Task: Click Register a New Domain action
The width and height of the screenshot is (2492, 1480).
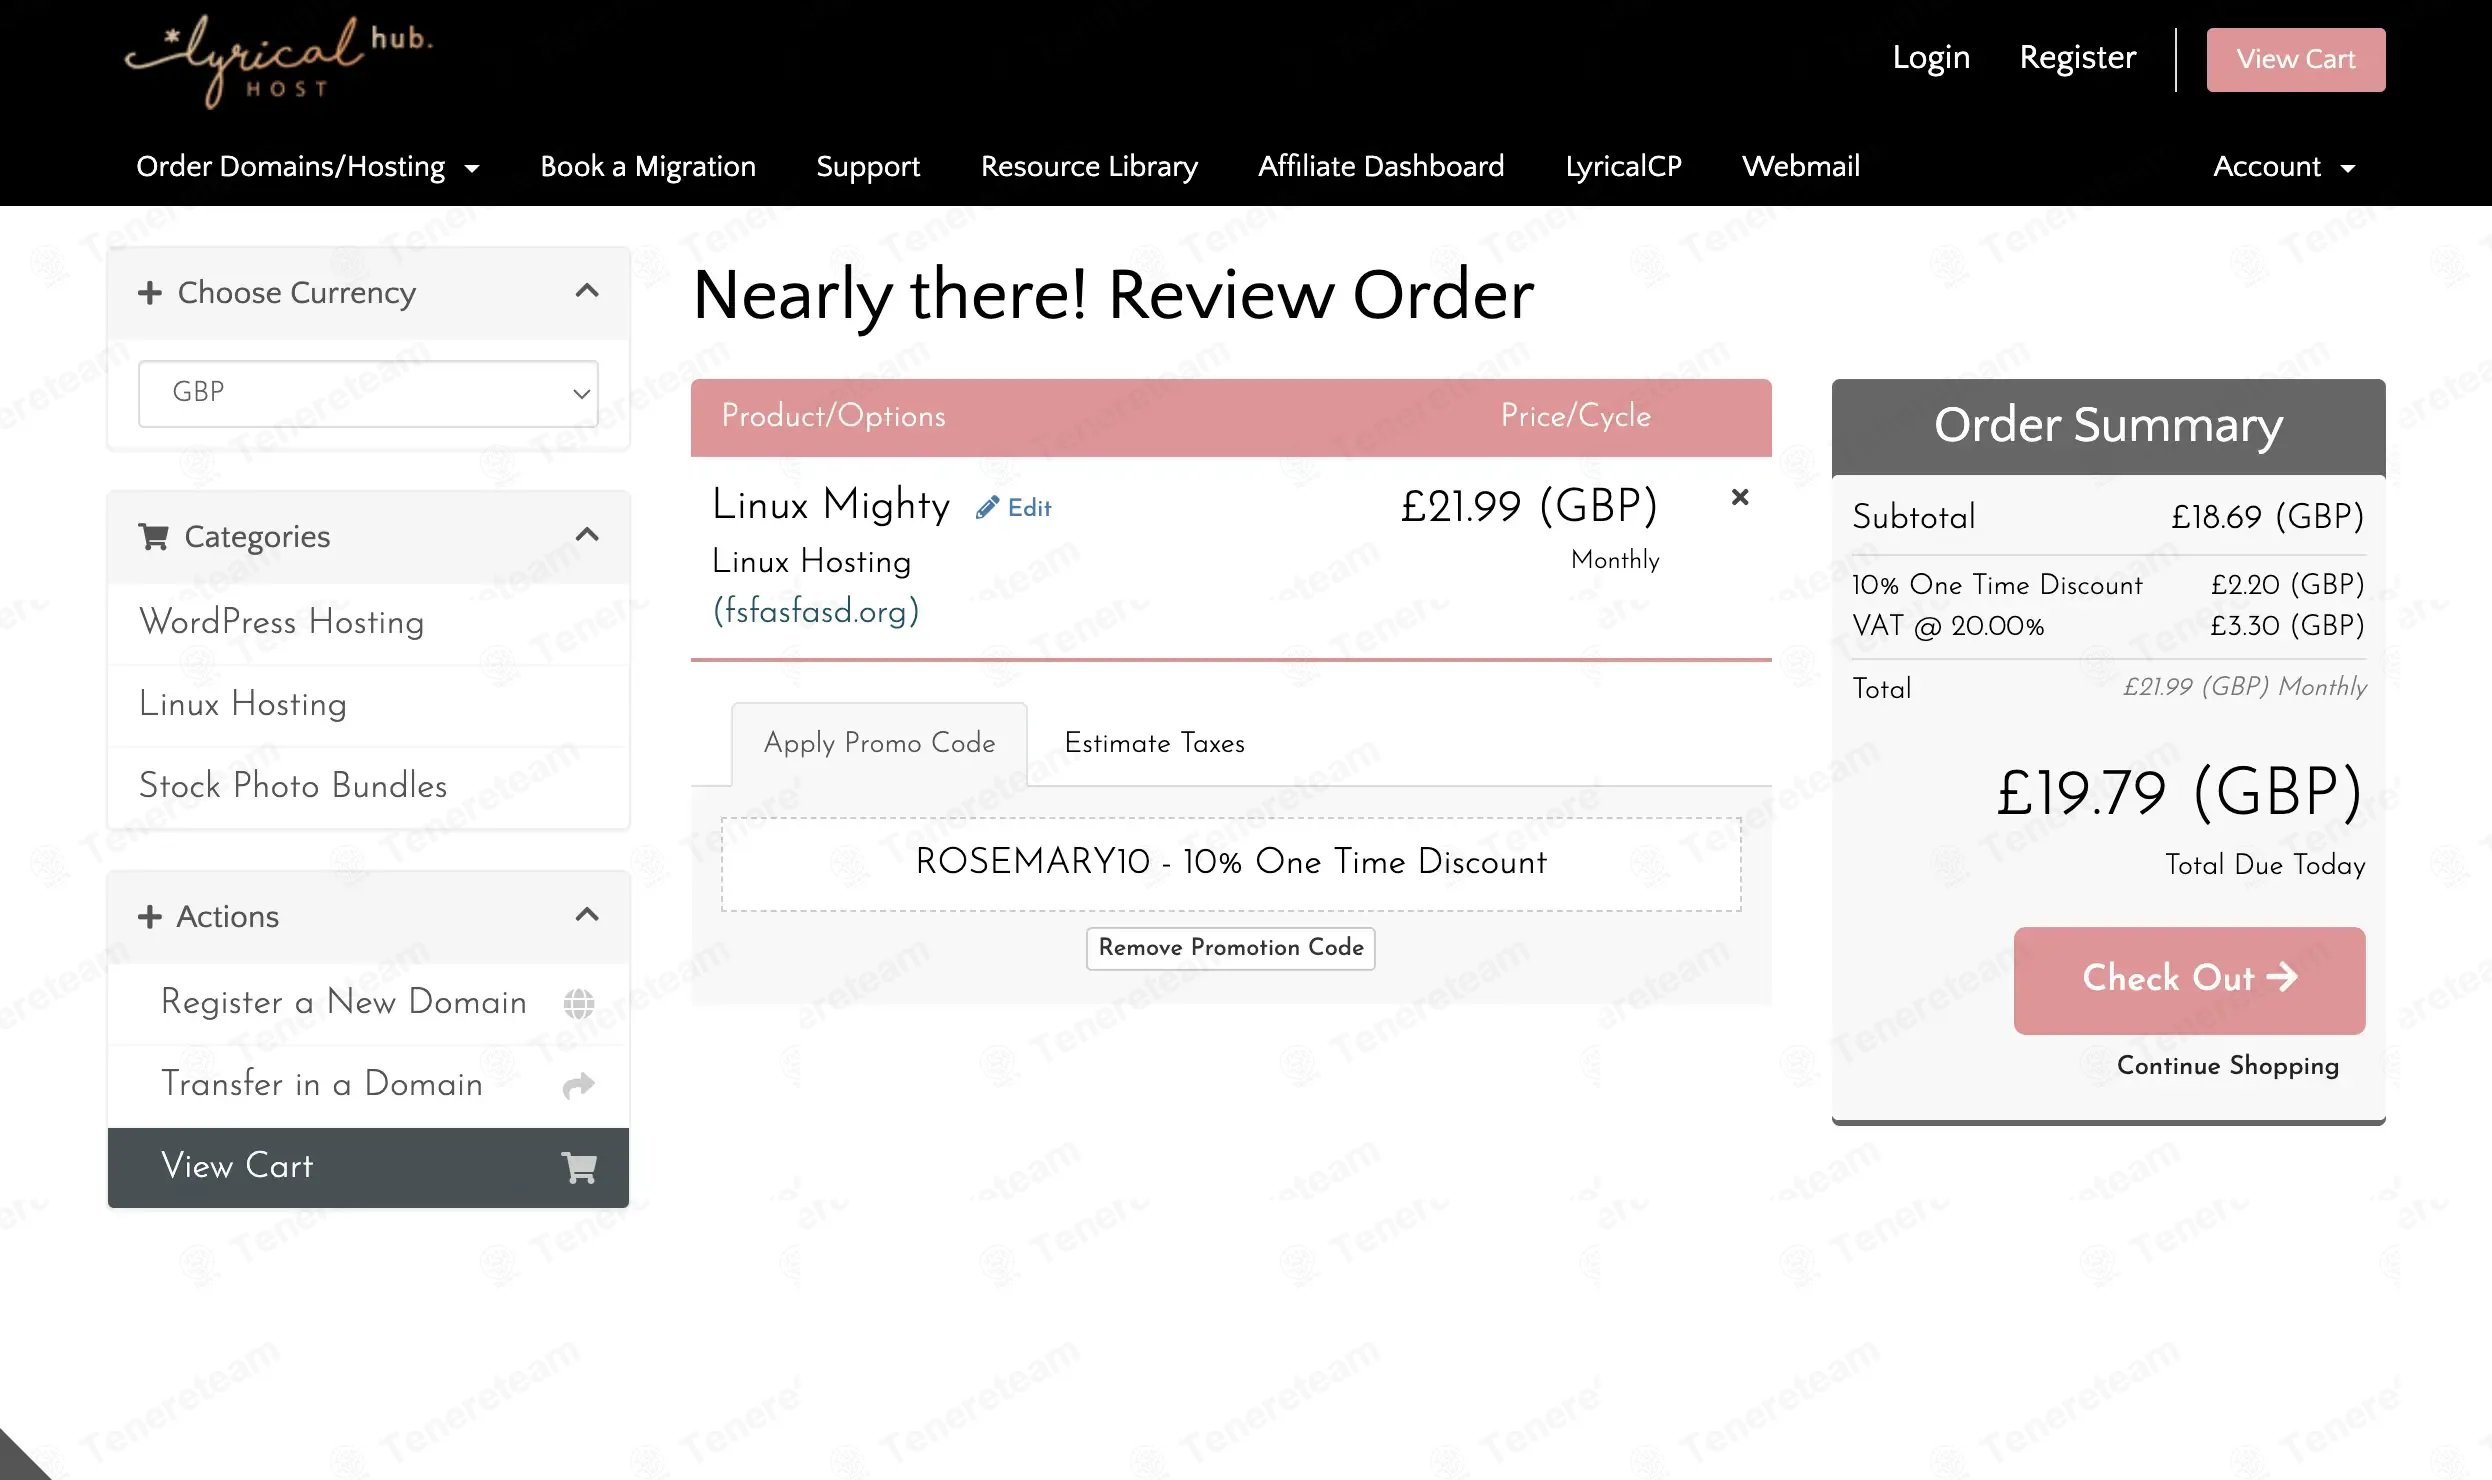Action: (368, 1003)
